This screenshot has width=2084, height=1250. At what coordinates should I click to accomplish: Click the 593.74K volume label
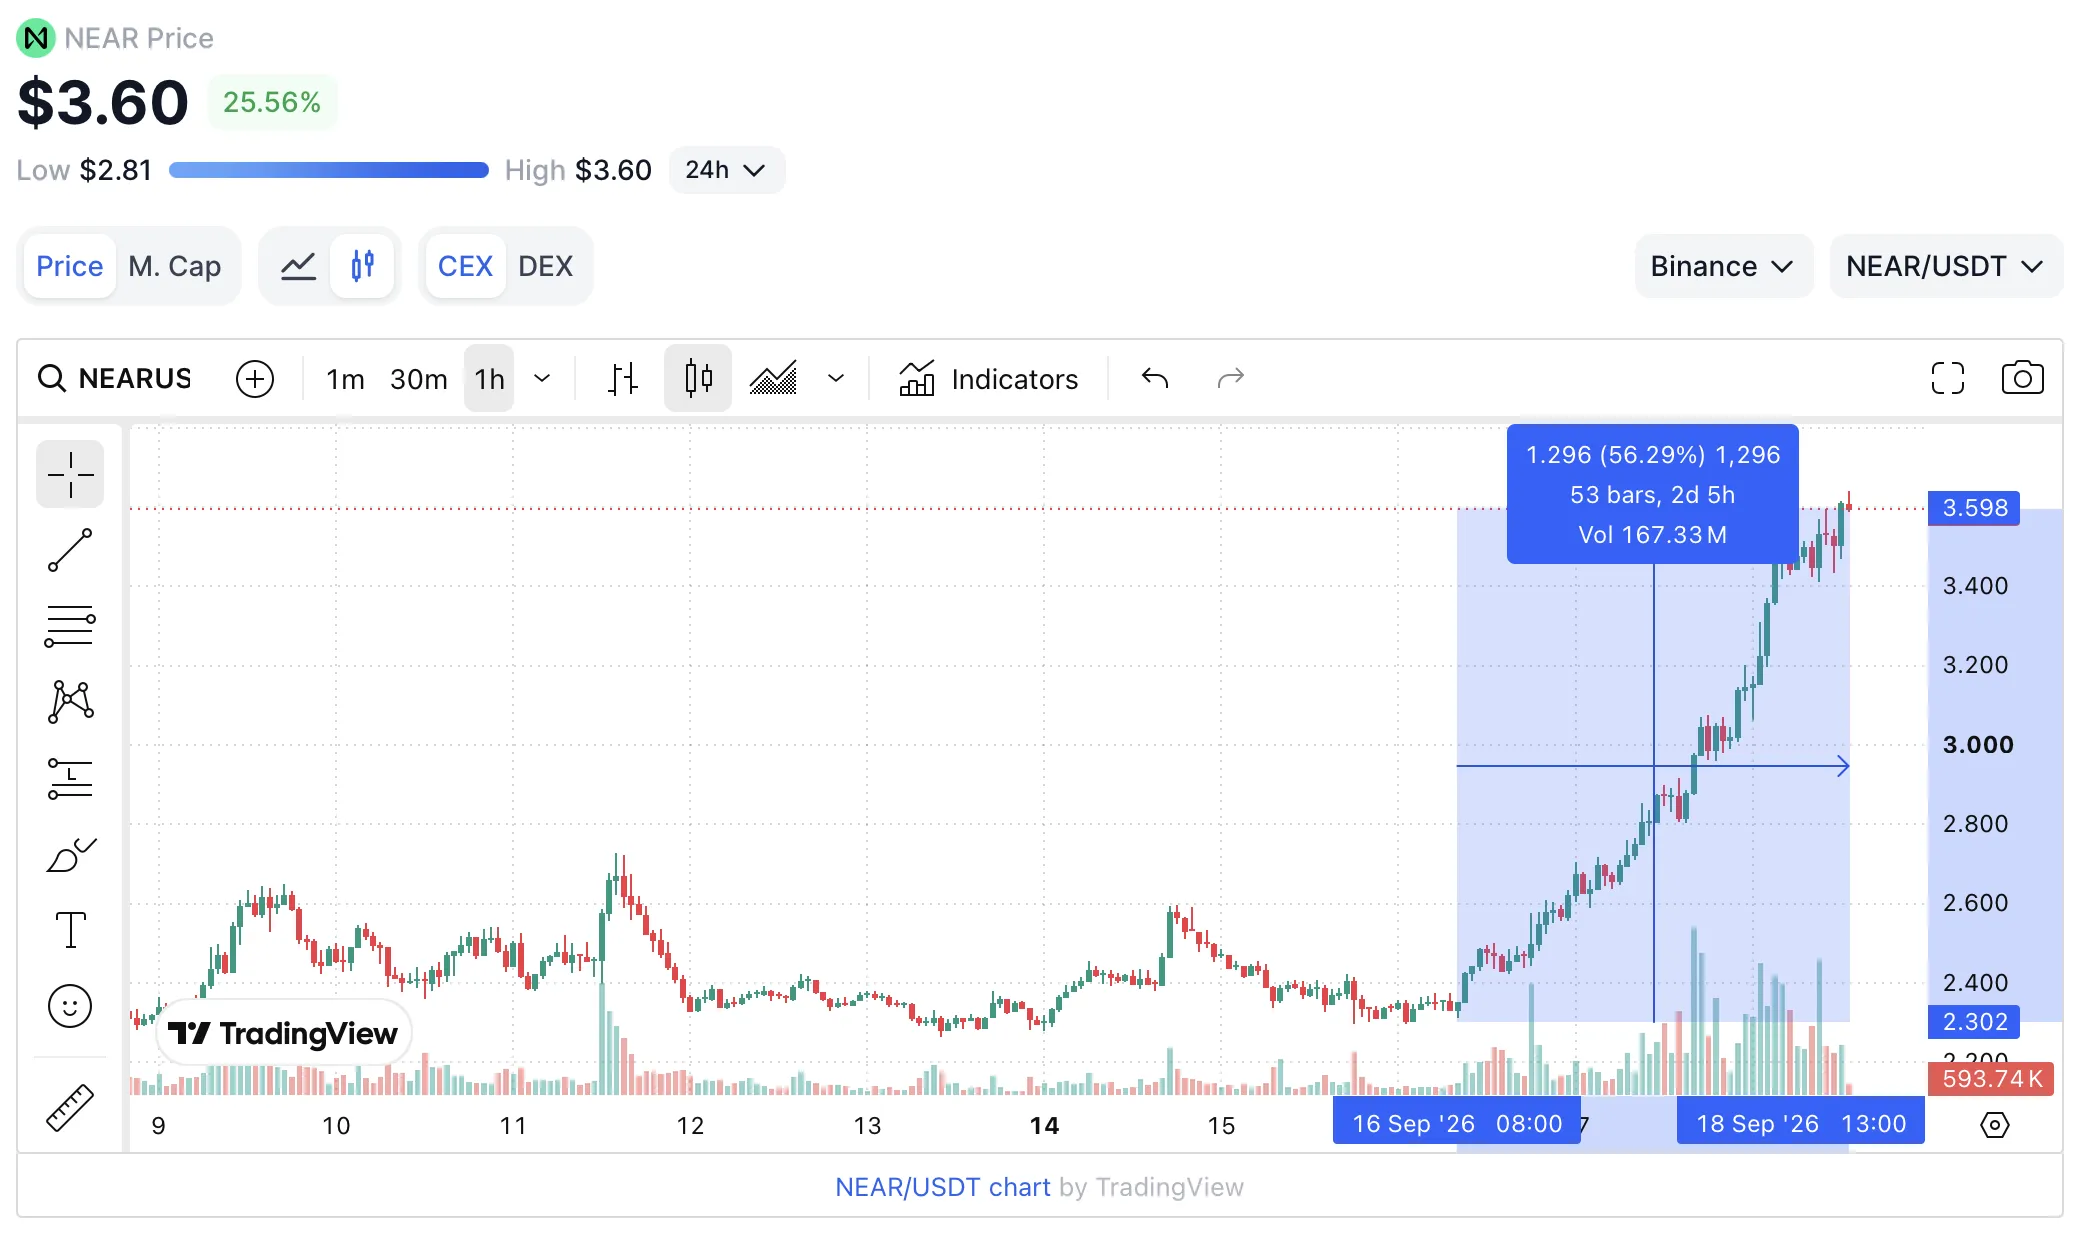coord(1991,1079)
